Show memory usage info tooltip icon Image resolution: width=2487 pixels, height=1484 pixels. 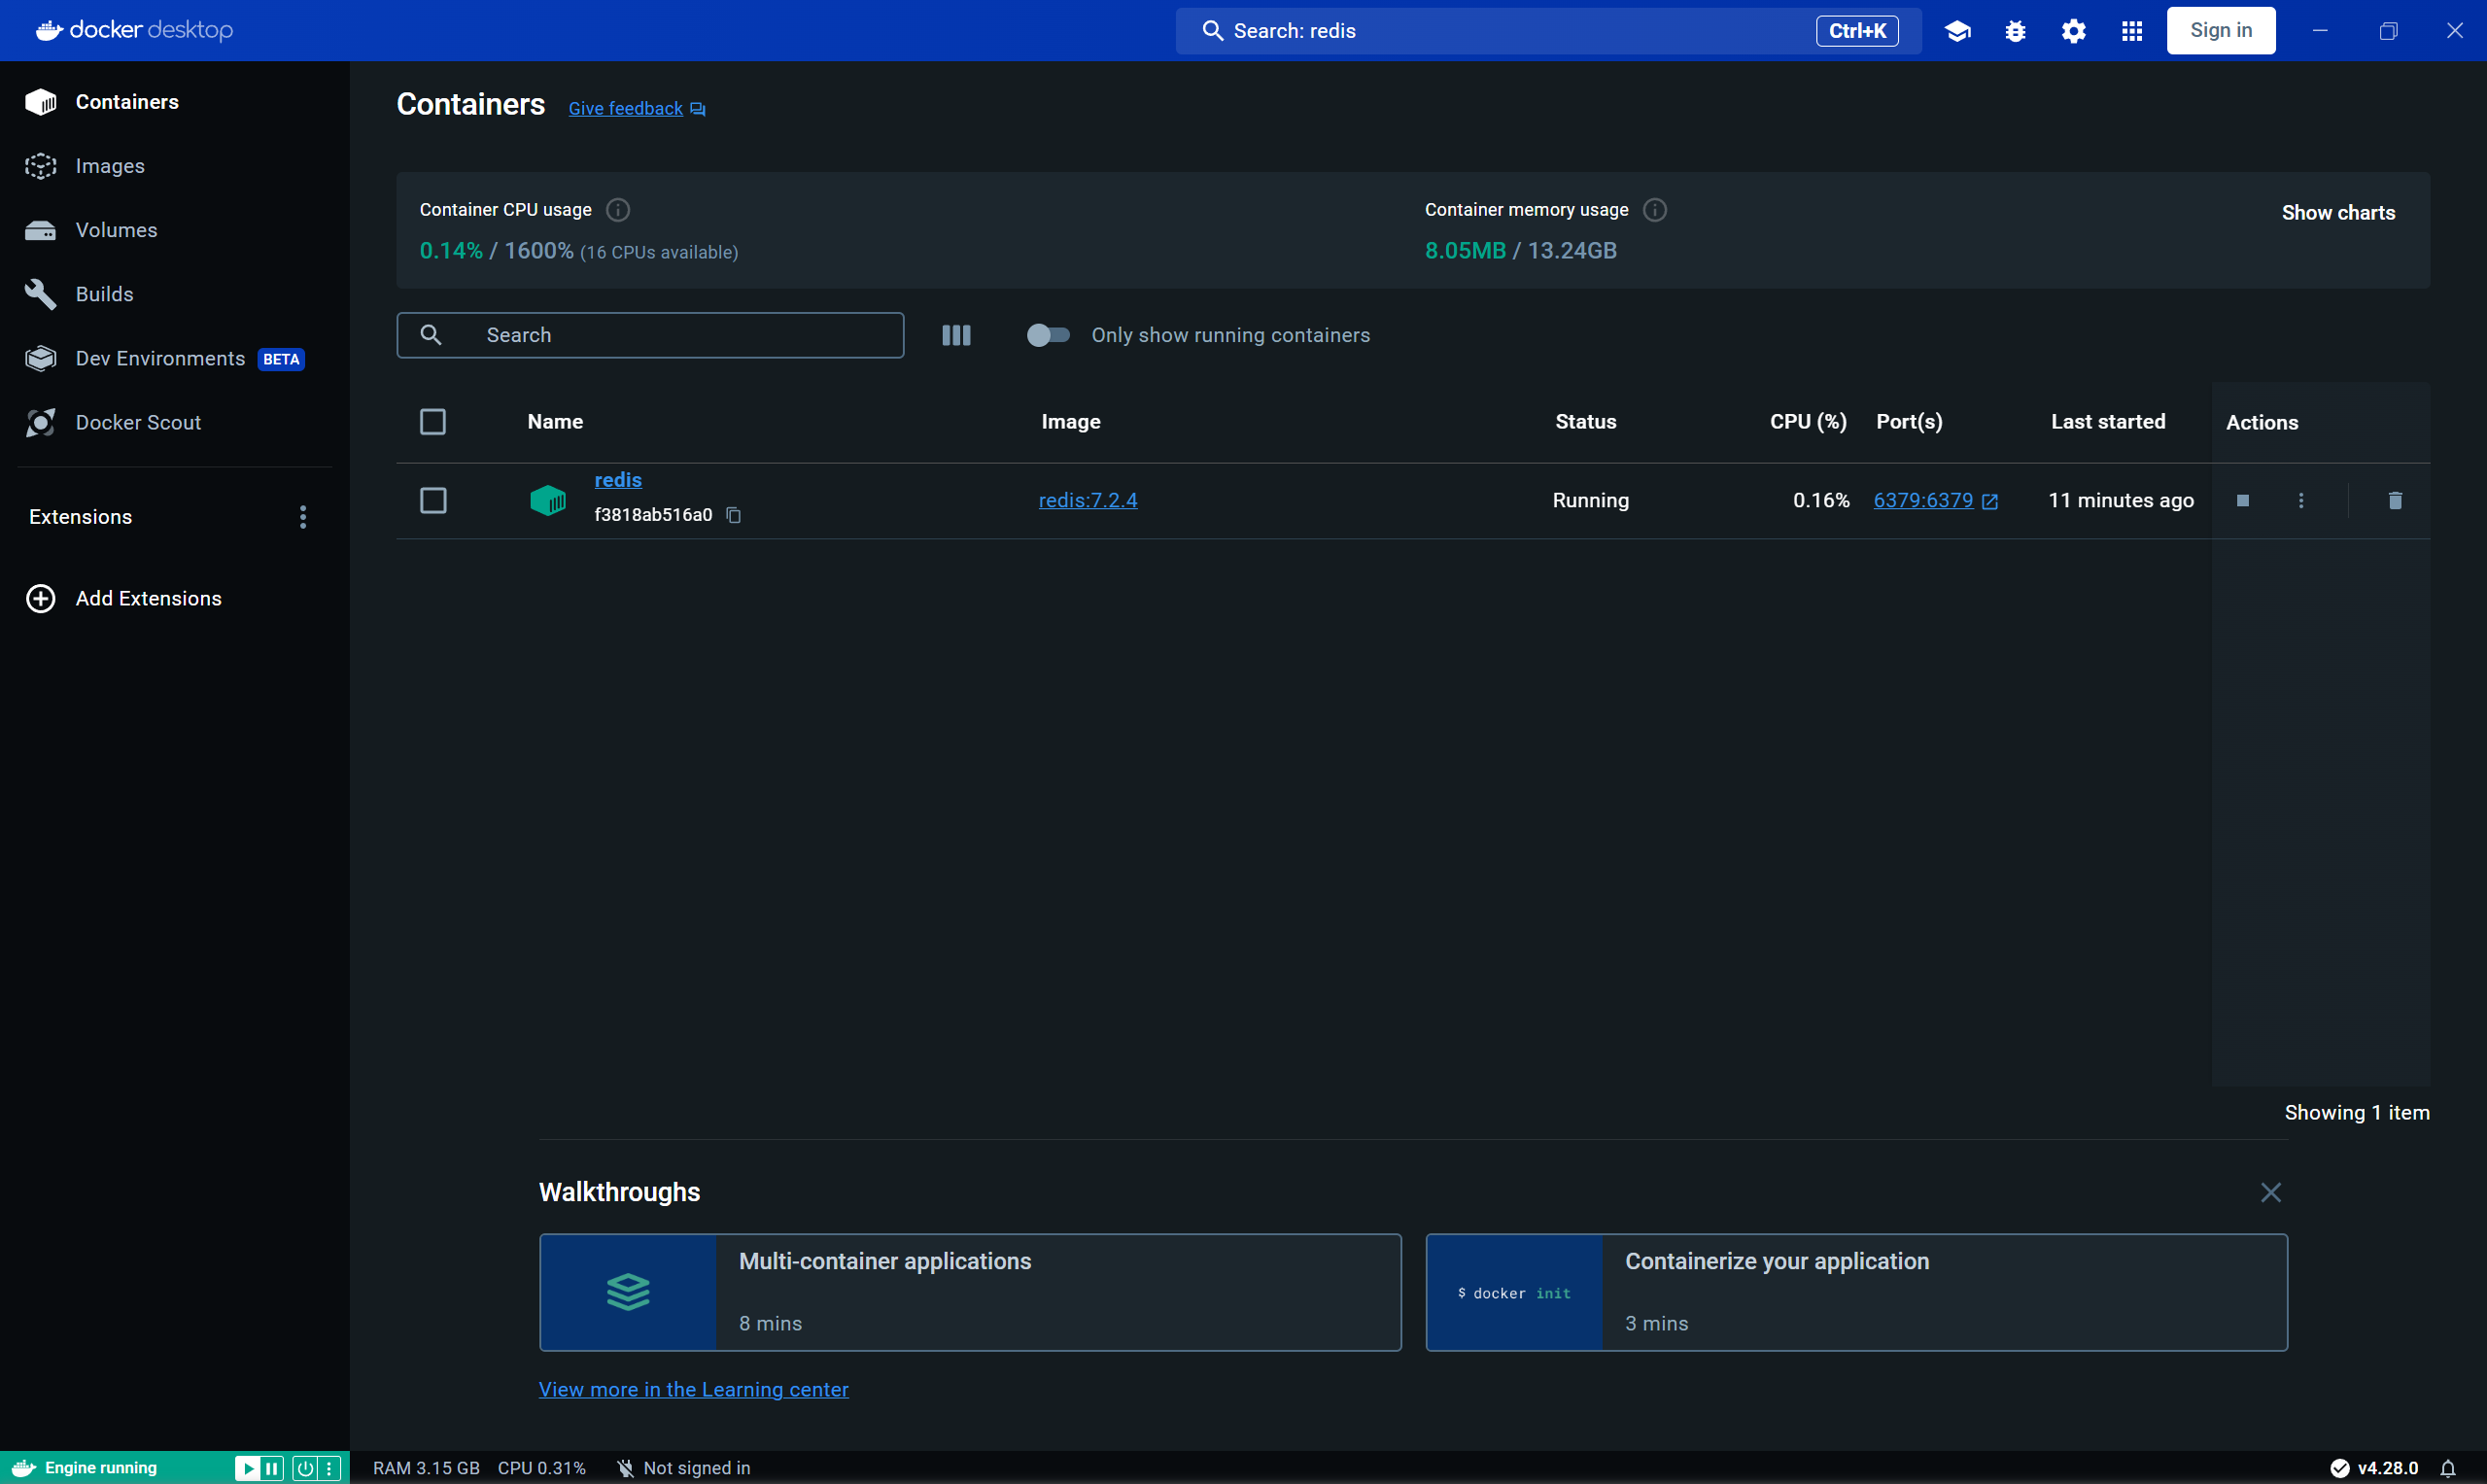(x=1655, y=210)
